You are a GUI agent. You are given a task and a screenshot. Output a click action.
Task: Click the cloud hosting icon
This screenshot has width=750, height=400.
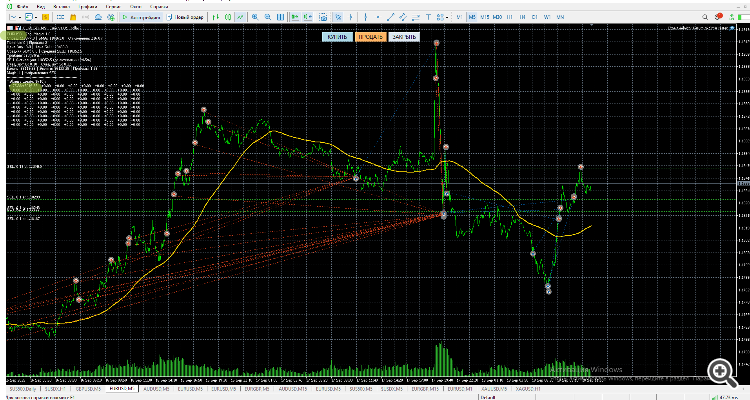98,17
